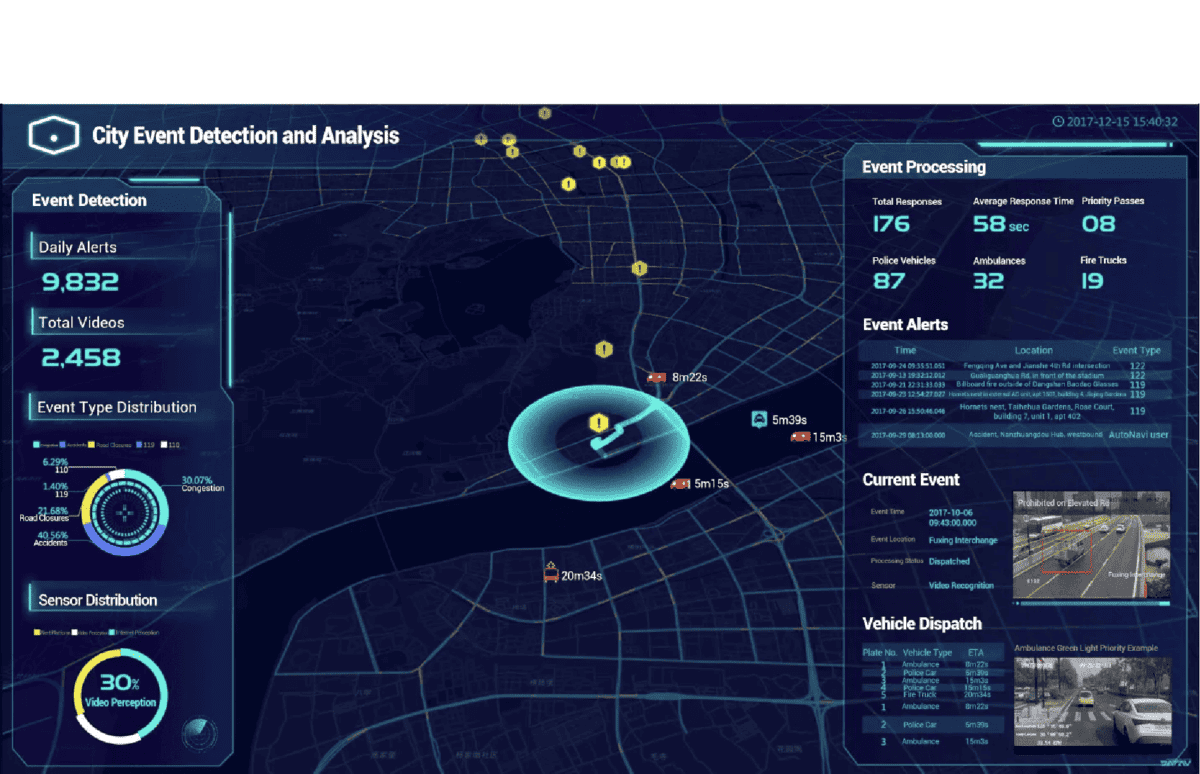Click the crosshair at the event type donut center
Image resolution: width=1200 pixels, height=774 pixels.
click(x=125, y=512)
